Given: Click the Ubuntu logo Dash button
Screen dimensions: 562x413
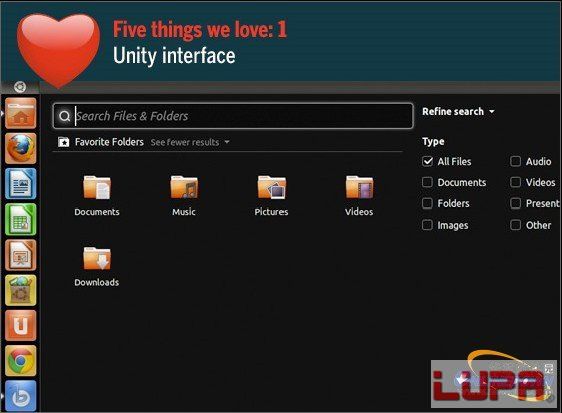Looking at the screenshot, I should (x=20, y=86).
